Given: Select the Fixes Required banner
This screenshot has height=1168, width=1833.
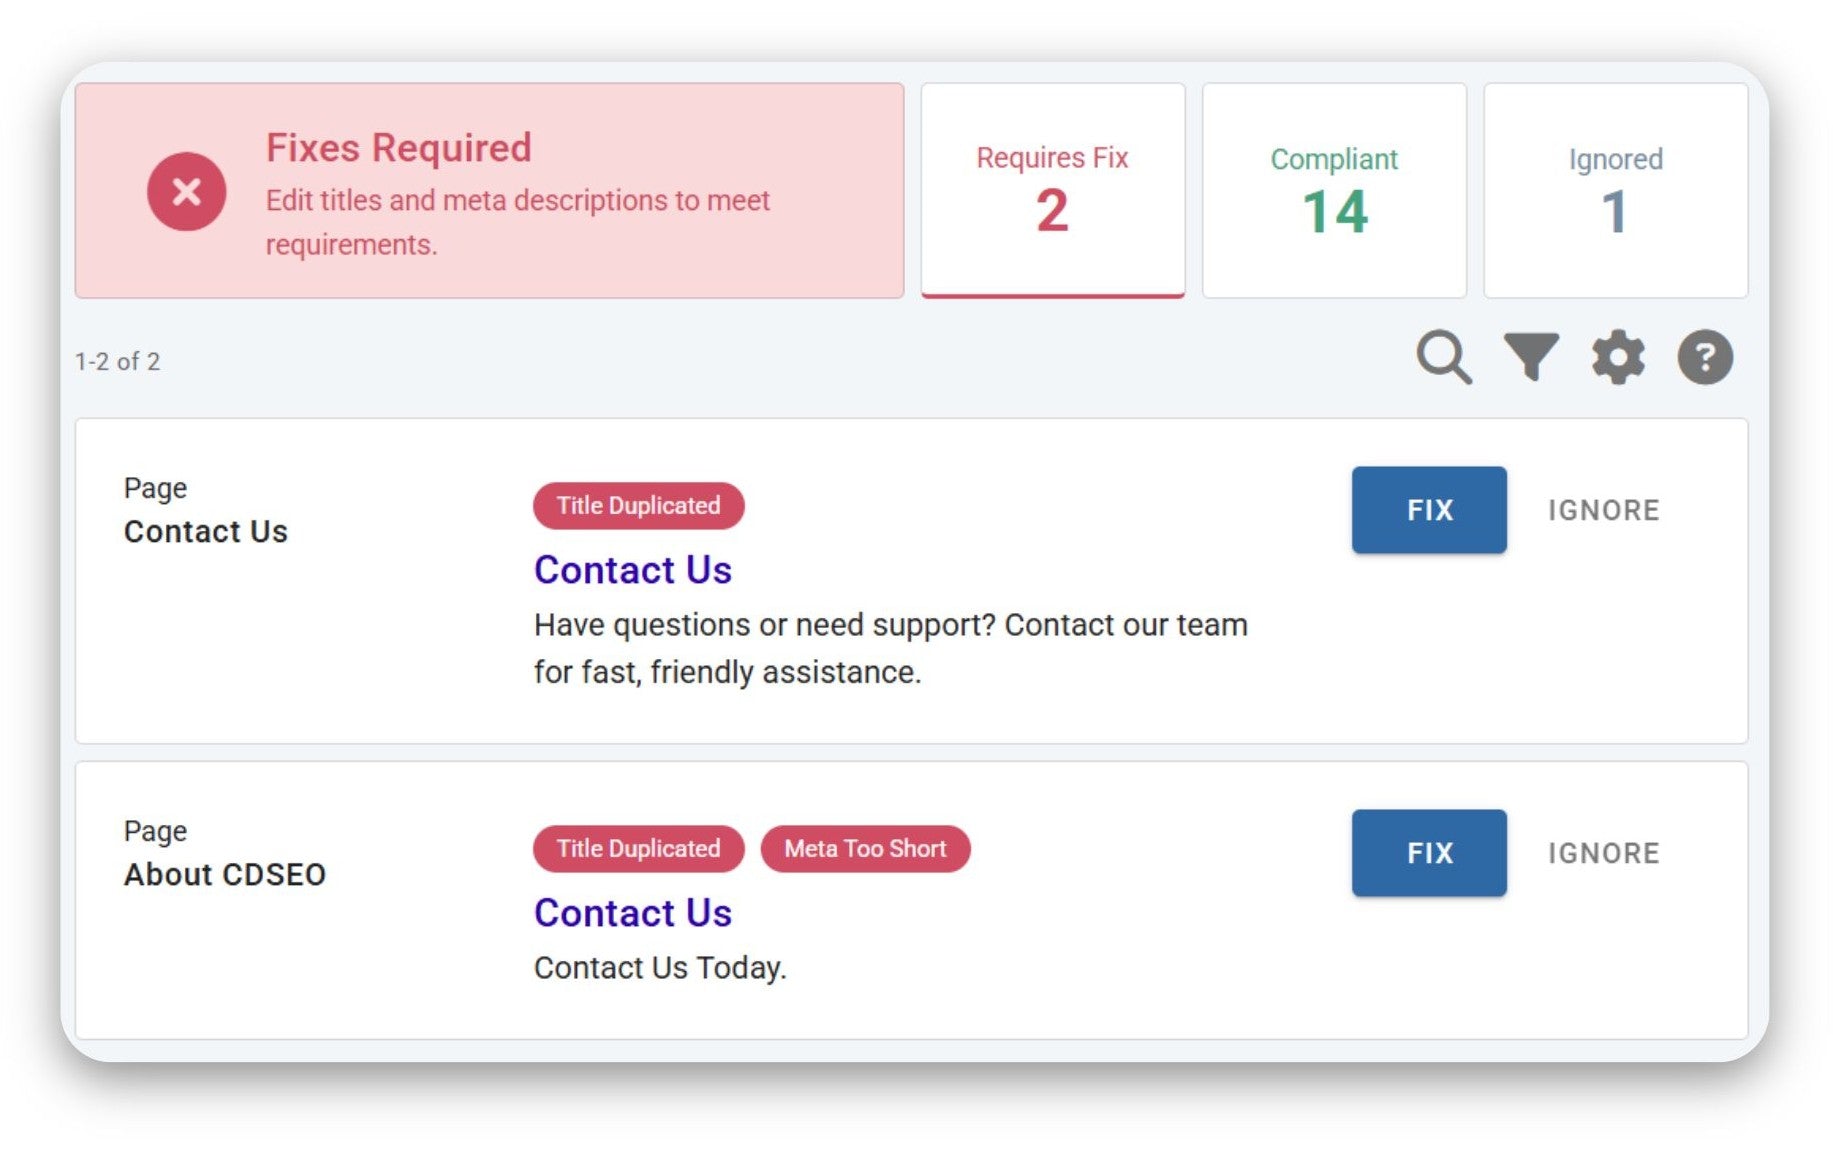Looking at the screenshot, I should 489,190.
